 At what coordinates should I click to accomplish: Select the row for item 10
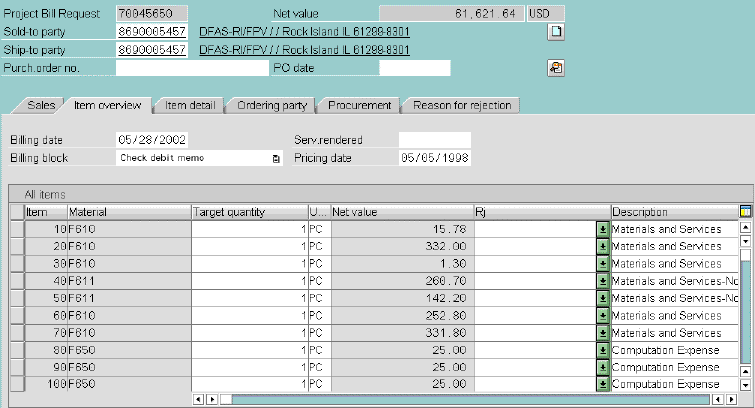click(15, 229)
